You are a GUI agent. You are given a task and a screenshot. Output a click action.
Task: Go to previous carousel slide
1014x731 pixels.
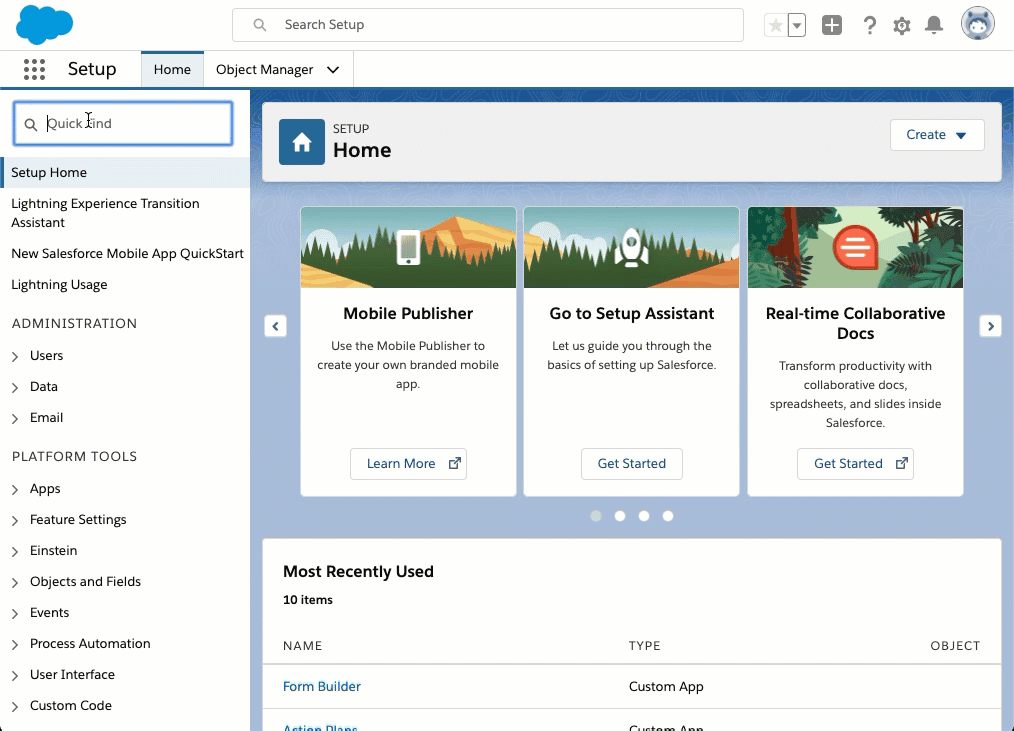point(276,326)
